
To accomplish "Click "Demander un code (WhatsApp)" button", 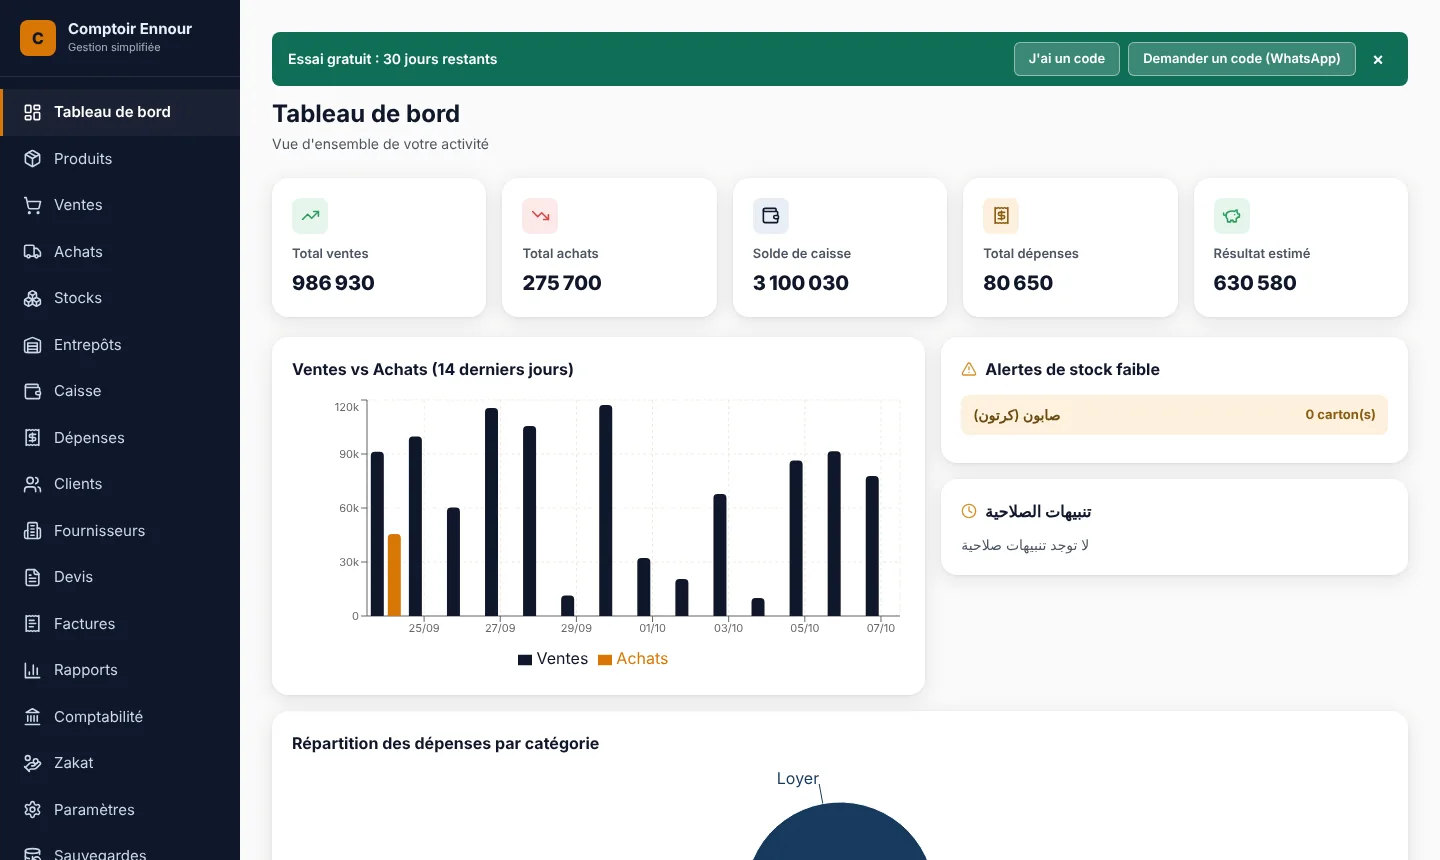I will [x=1242, y=59].
